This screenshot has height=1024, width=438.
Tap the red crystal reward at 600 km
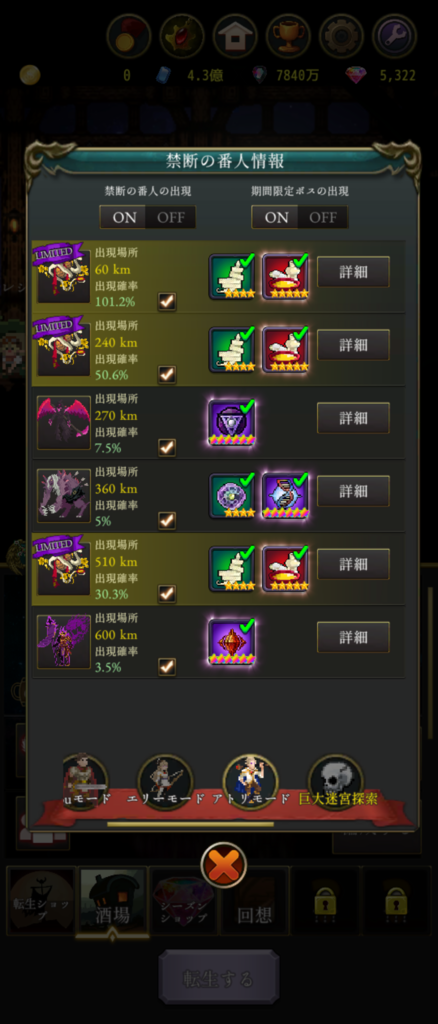232,642
